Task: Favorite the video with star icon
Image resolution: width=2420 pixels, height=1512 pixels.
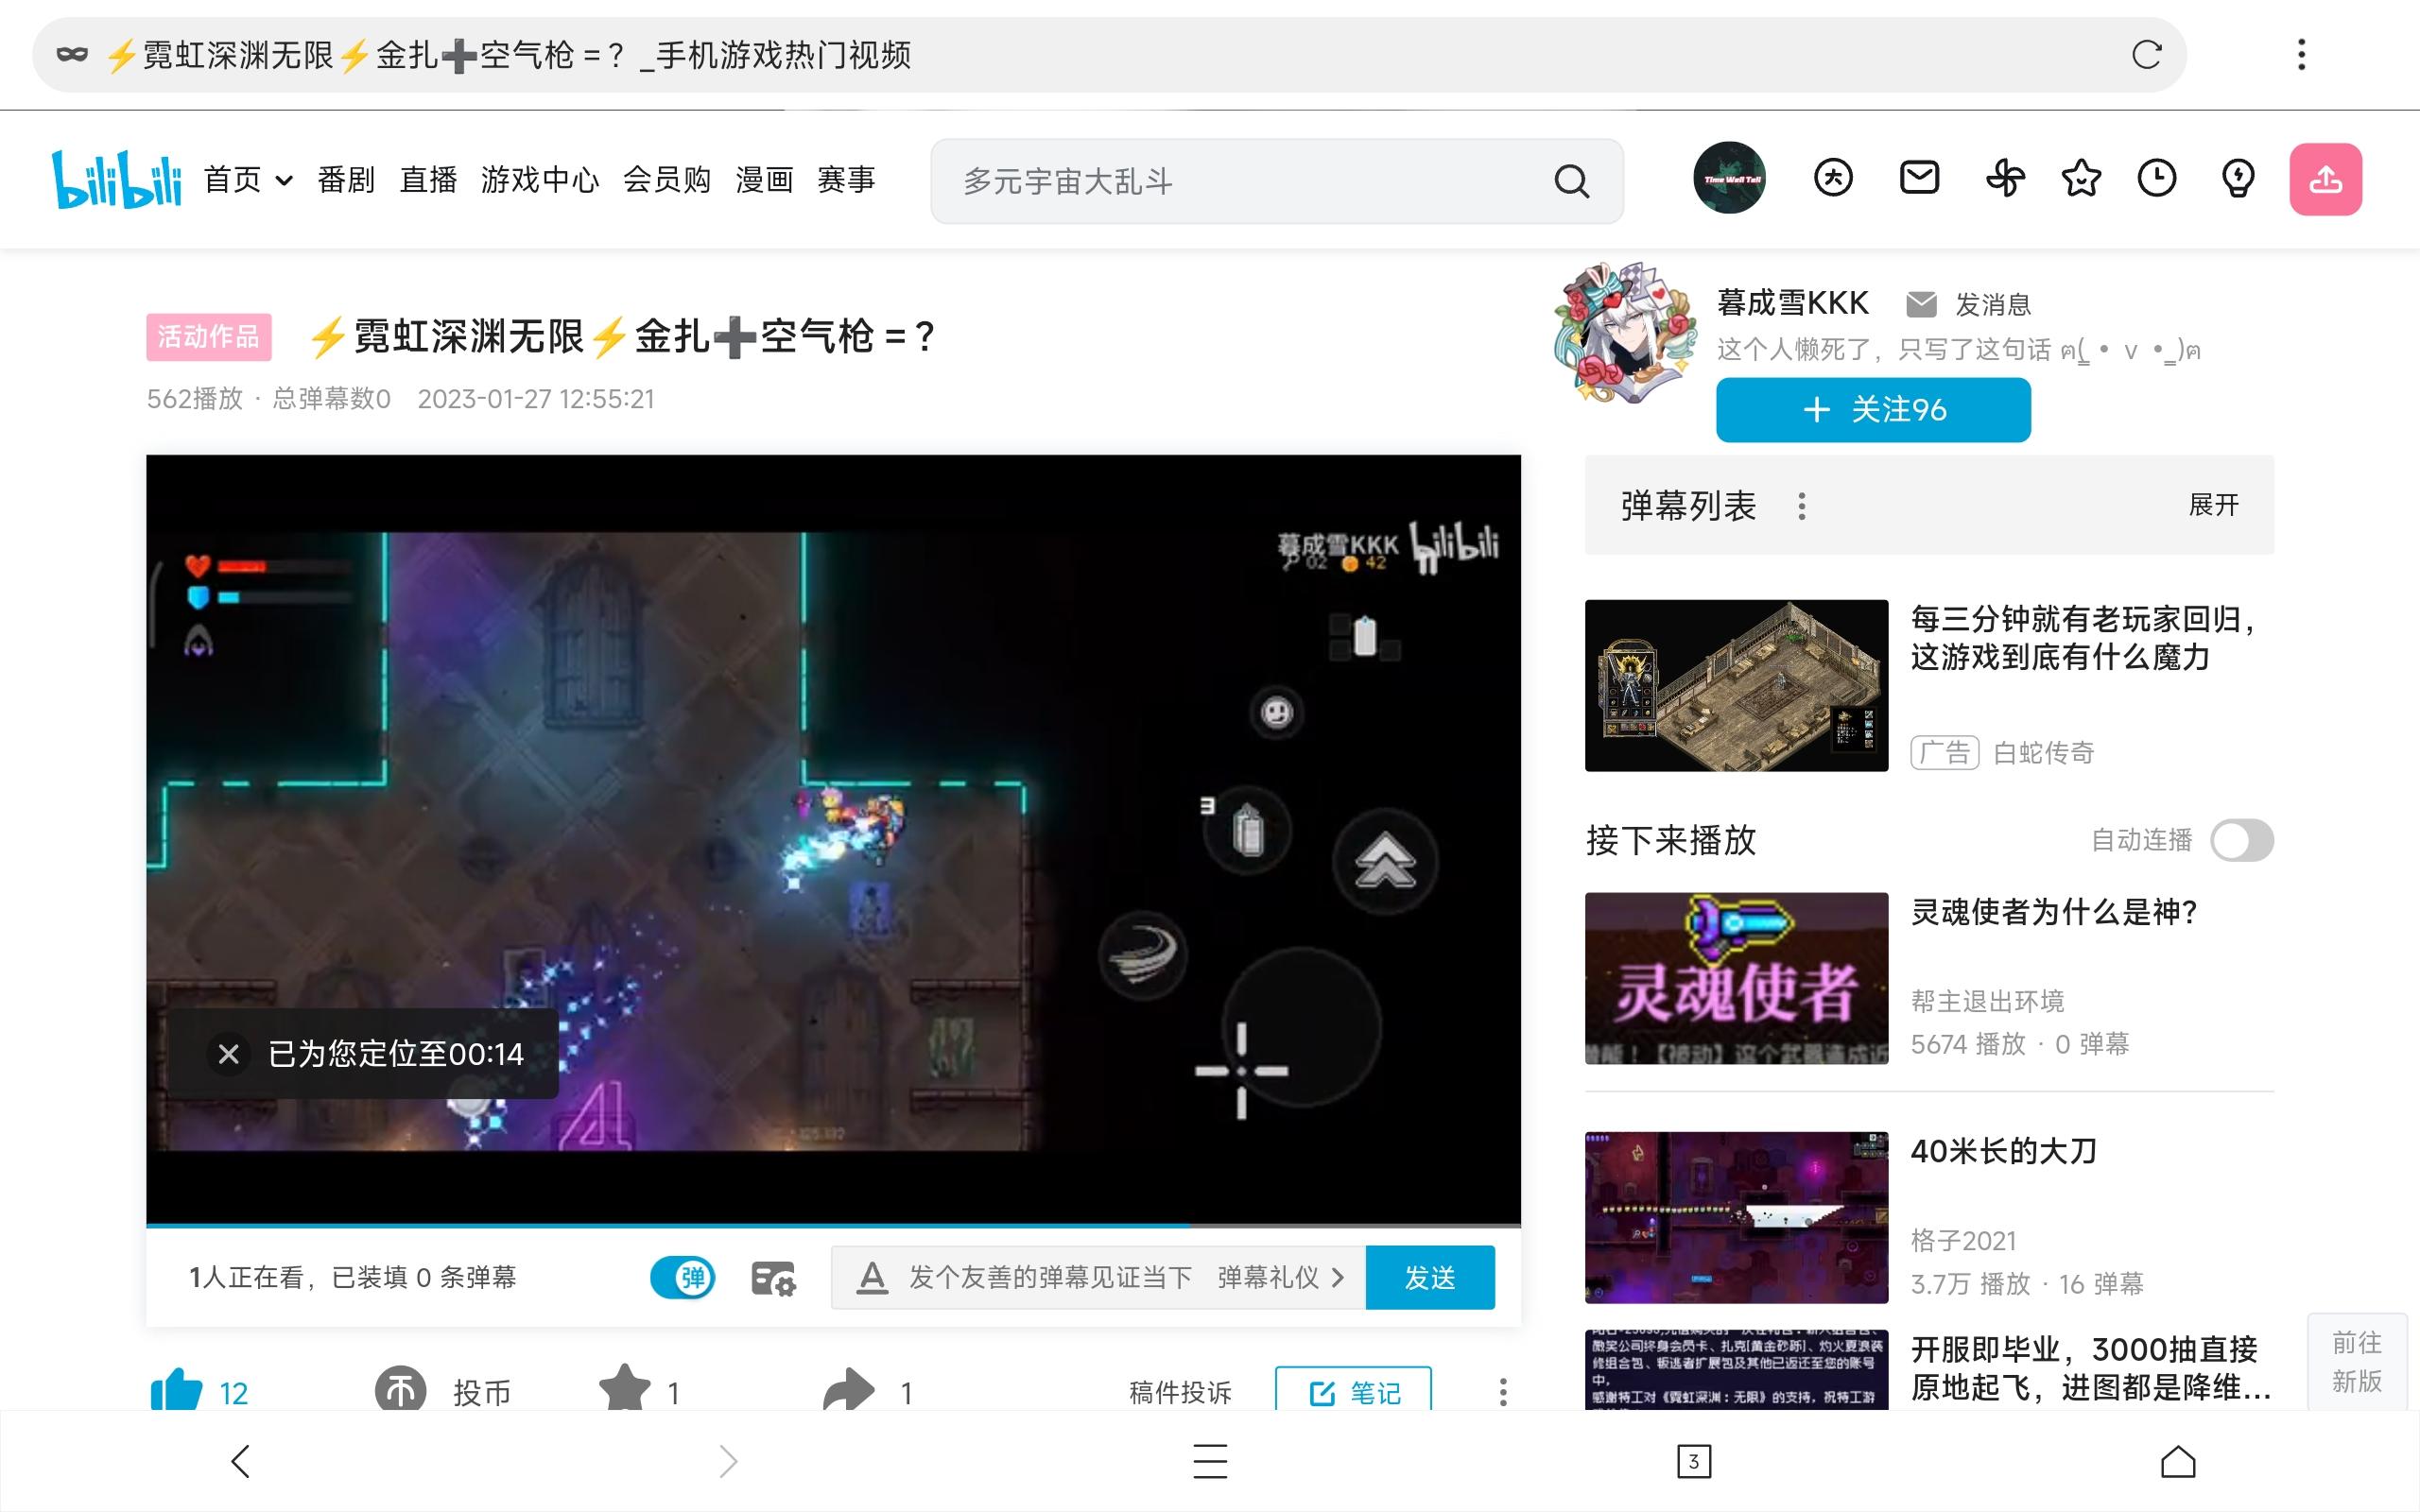Action: [x=624, y=1389]
